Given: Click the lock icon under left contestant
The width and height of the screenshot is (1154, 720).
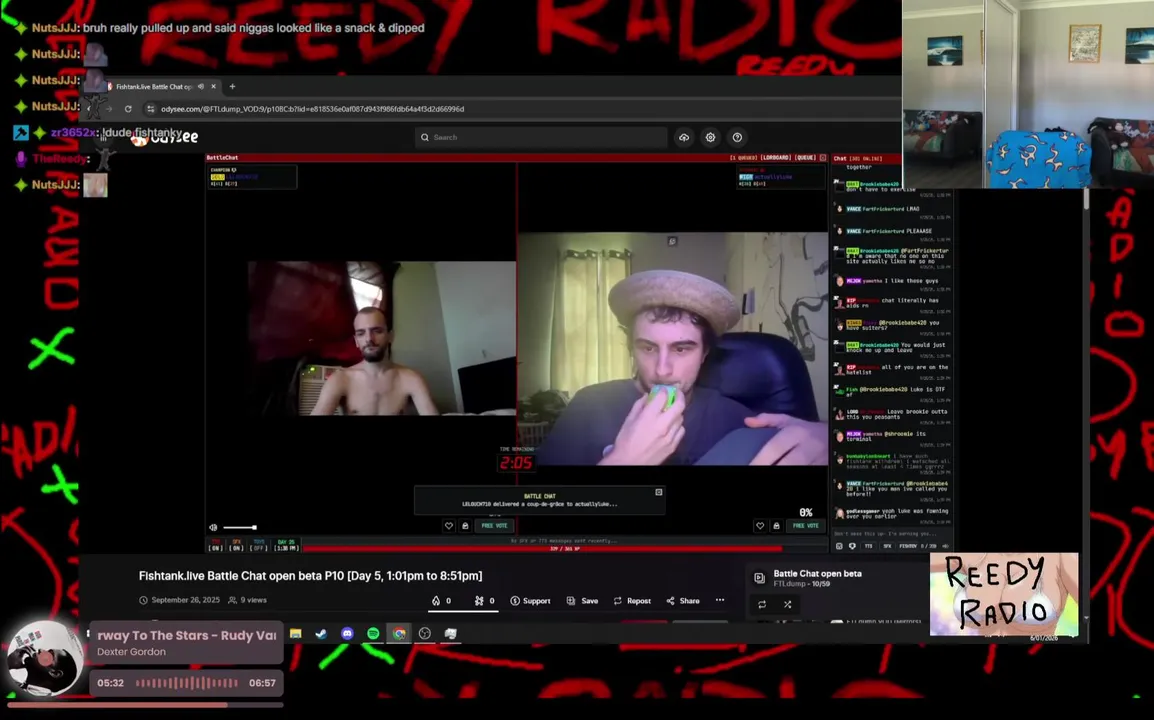Looking at the screenshot, I should pyautogui.click(x=465, y=526).
